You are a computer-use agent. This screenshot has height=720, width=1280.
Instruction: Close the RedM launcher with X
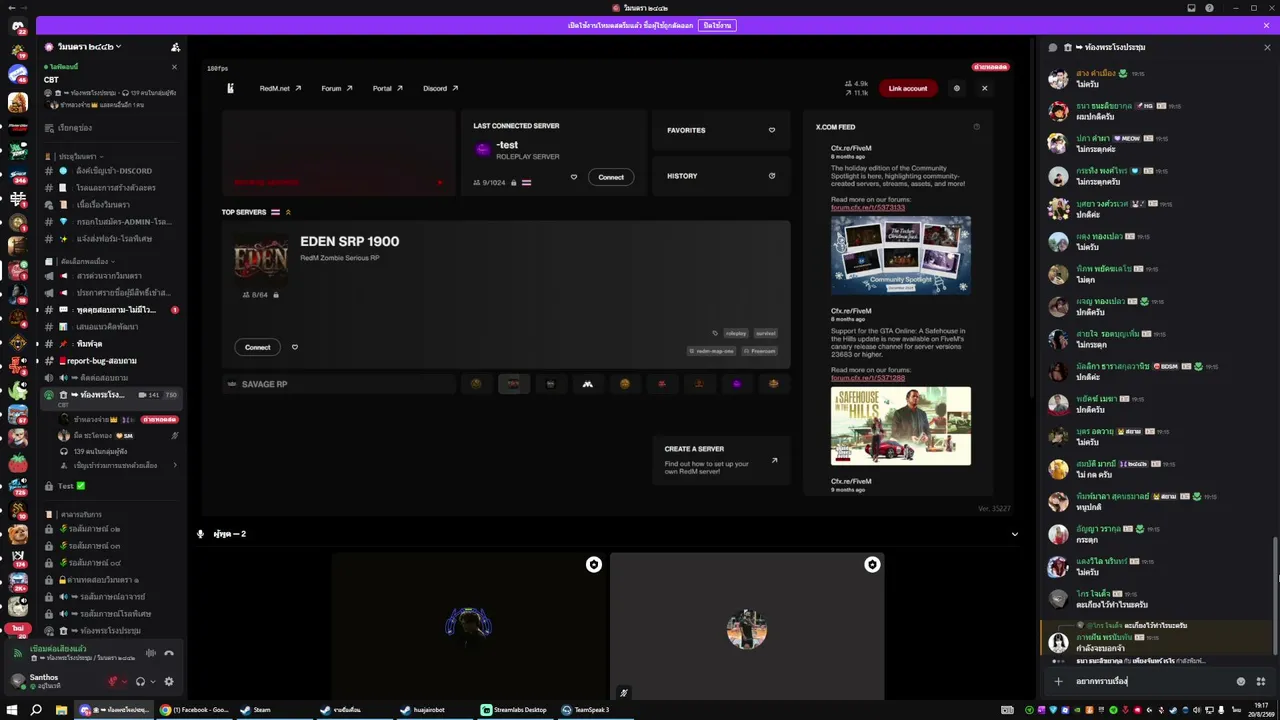984,88
